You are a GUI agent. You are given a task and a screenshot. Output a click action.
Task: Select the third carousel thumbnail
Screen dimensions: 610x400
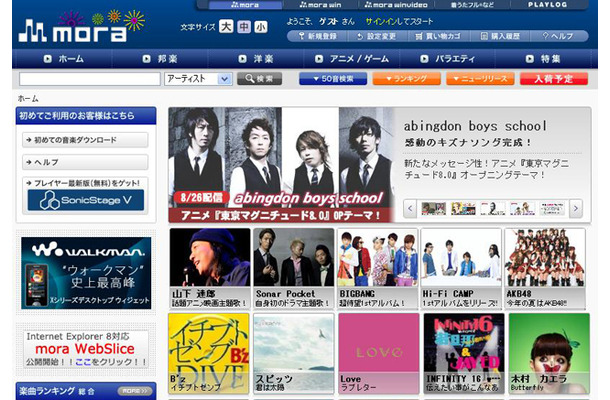coord(493,209)
